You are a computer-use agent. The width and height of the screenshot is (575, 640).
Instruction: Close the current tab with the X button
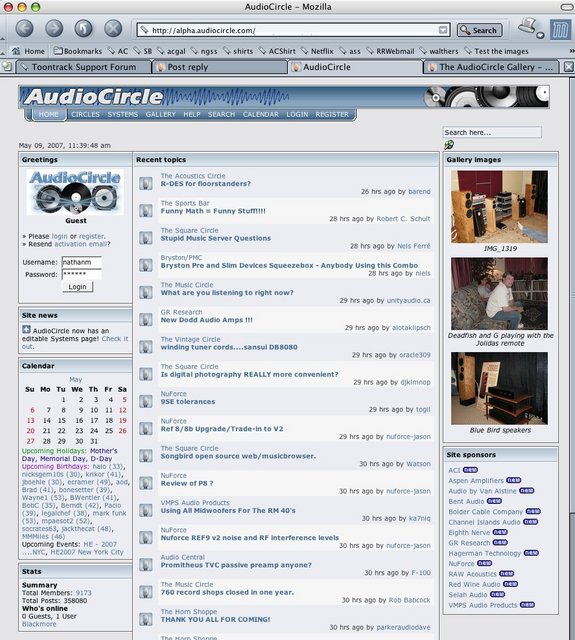(x=568, y=67)
